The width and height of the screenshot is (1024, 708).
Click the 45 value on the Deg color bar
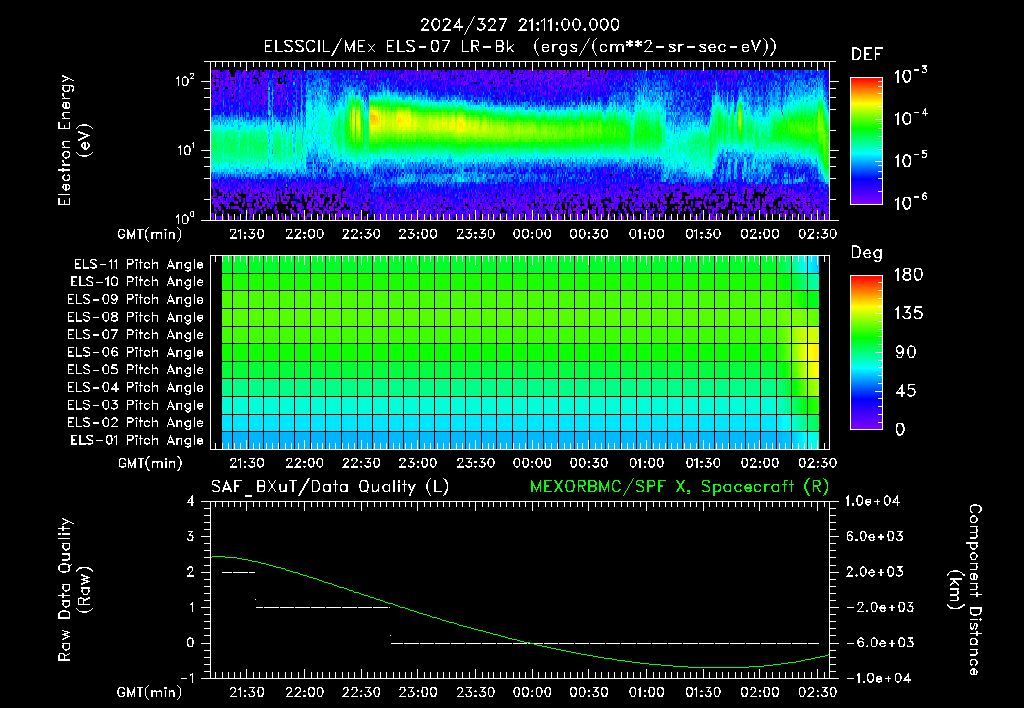click(x=906, y=391)
